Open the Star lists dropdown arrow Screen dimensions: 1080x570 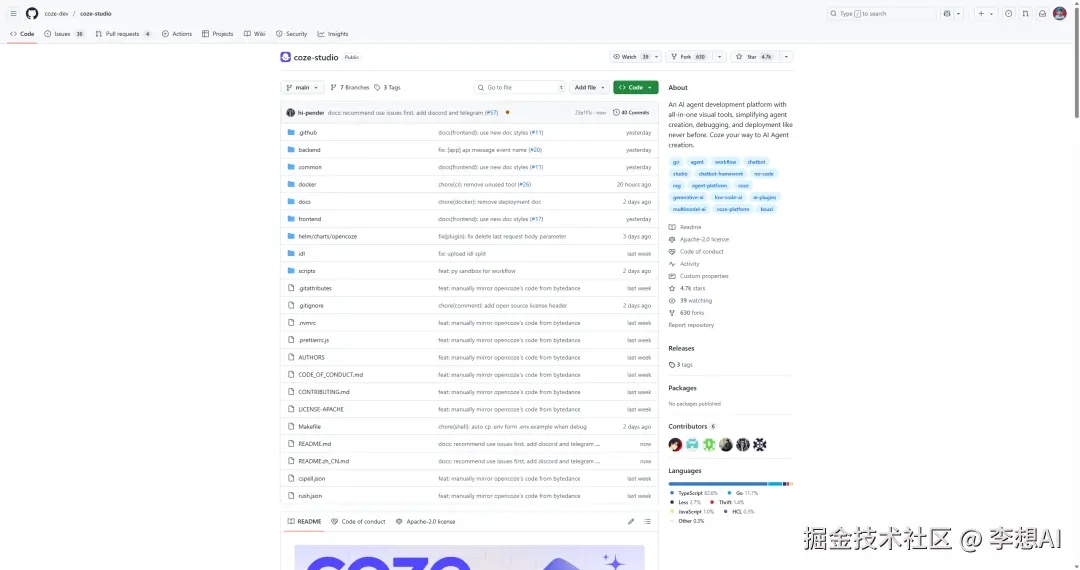(x=786, y=57)
